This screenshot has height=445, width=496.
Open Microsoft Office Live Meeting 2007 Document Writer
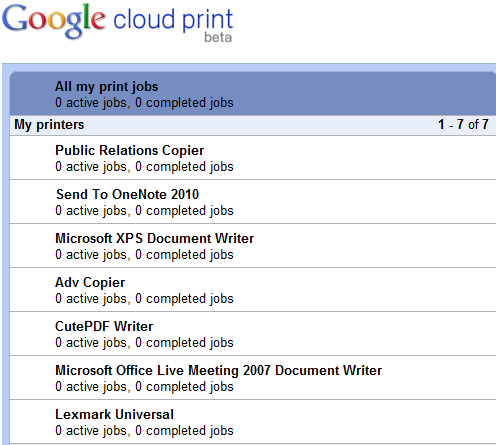coord(253,378)
